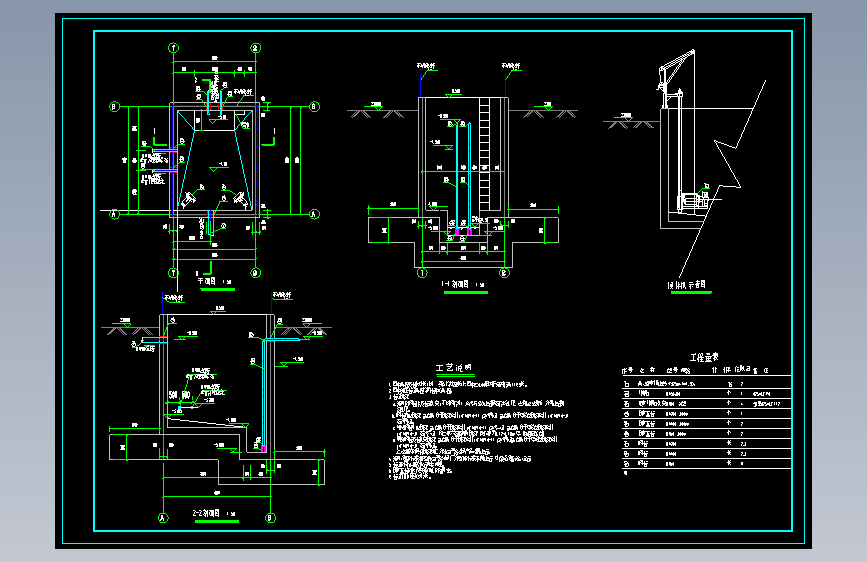Click axis bubble 1 below the 1-1 section
The image size is (867, 562).
tap(422, 273)
